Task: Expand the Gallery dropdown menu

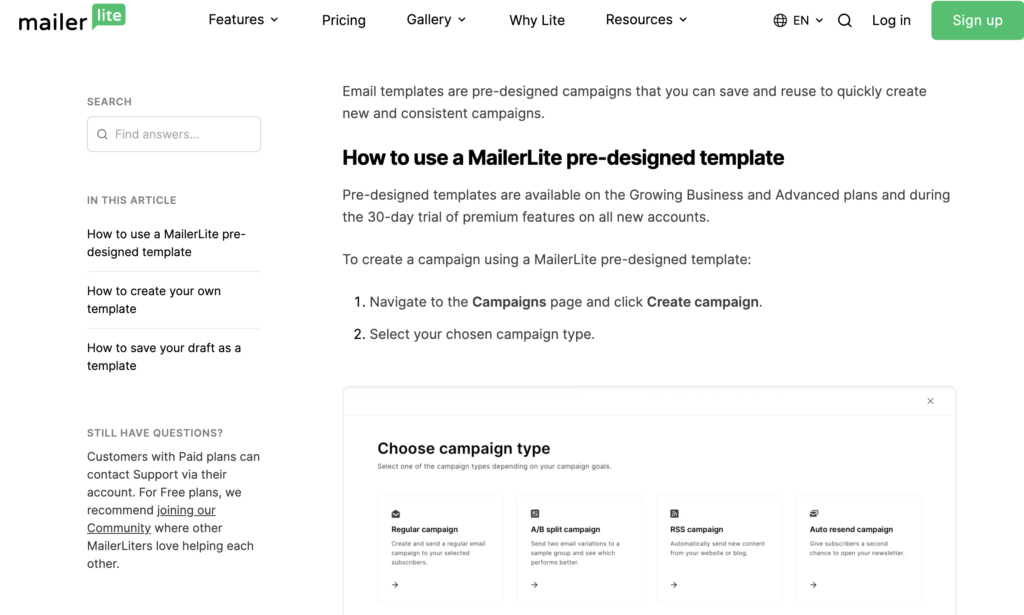Action: (x=436, y=20)
